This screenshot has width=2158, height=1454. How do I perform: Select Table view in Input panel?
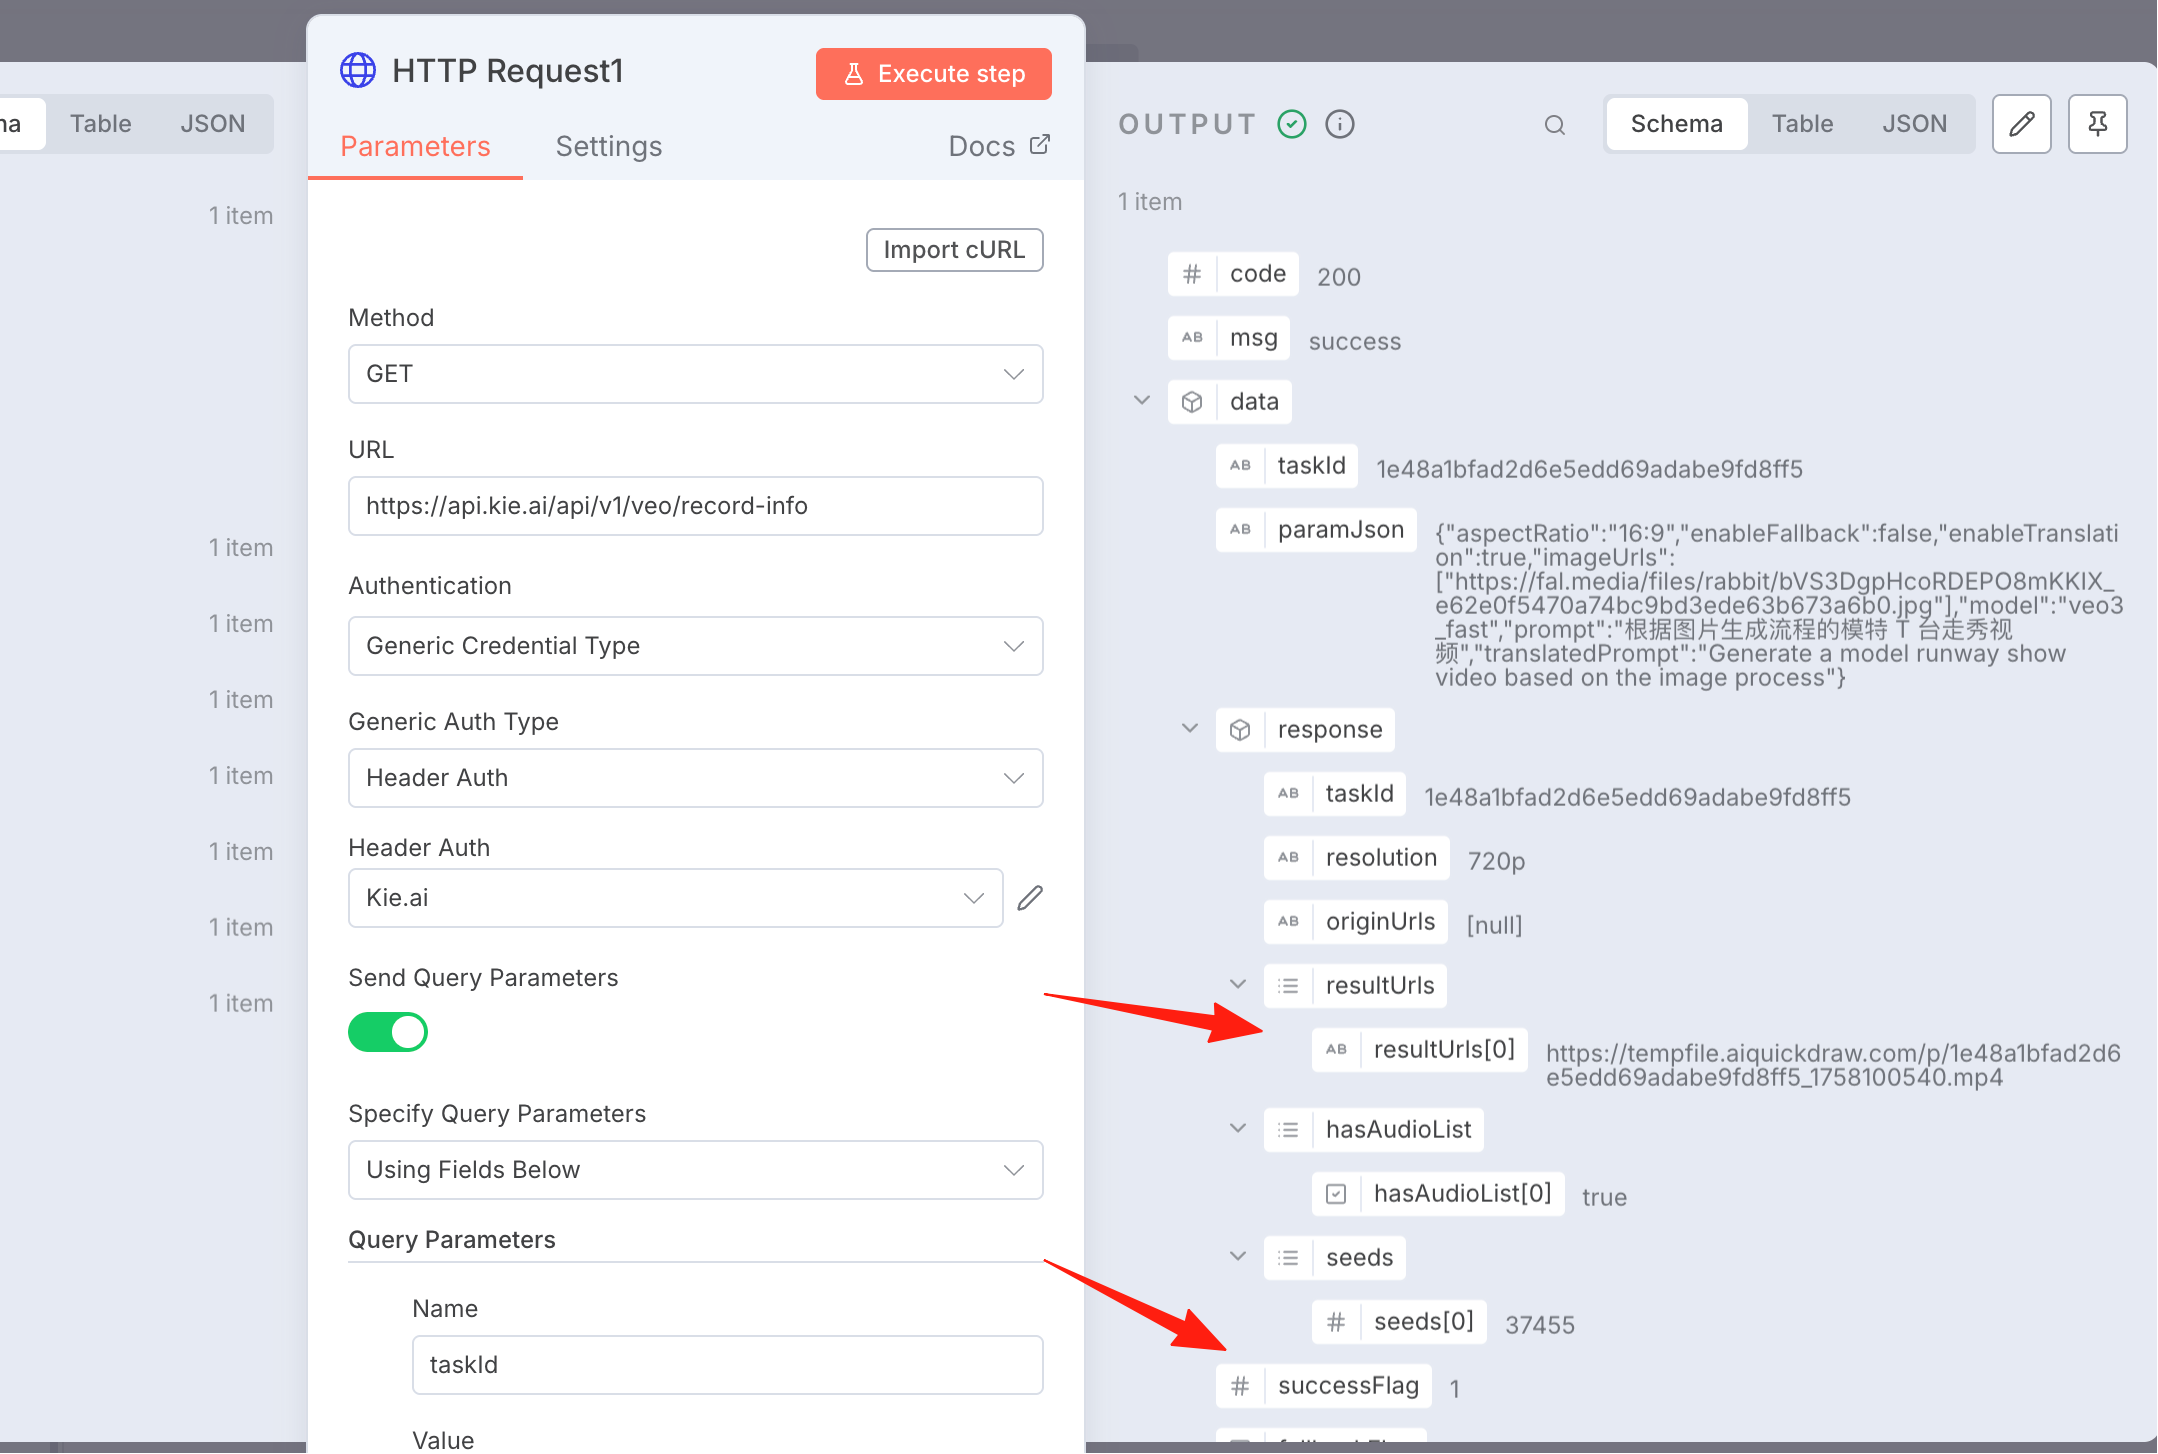tap(100, 124)
